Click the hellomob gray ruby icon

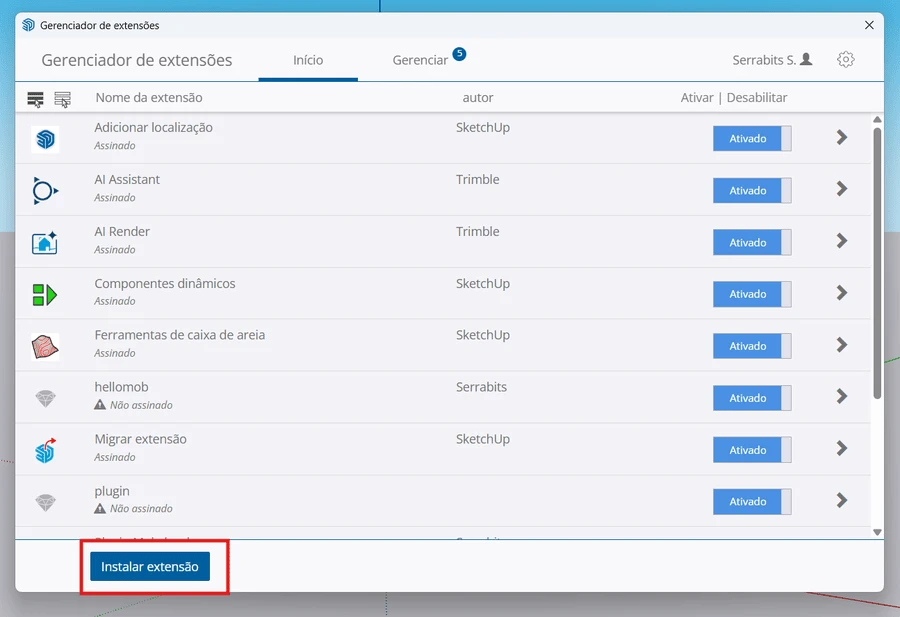(x=45, y=398)
